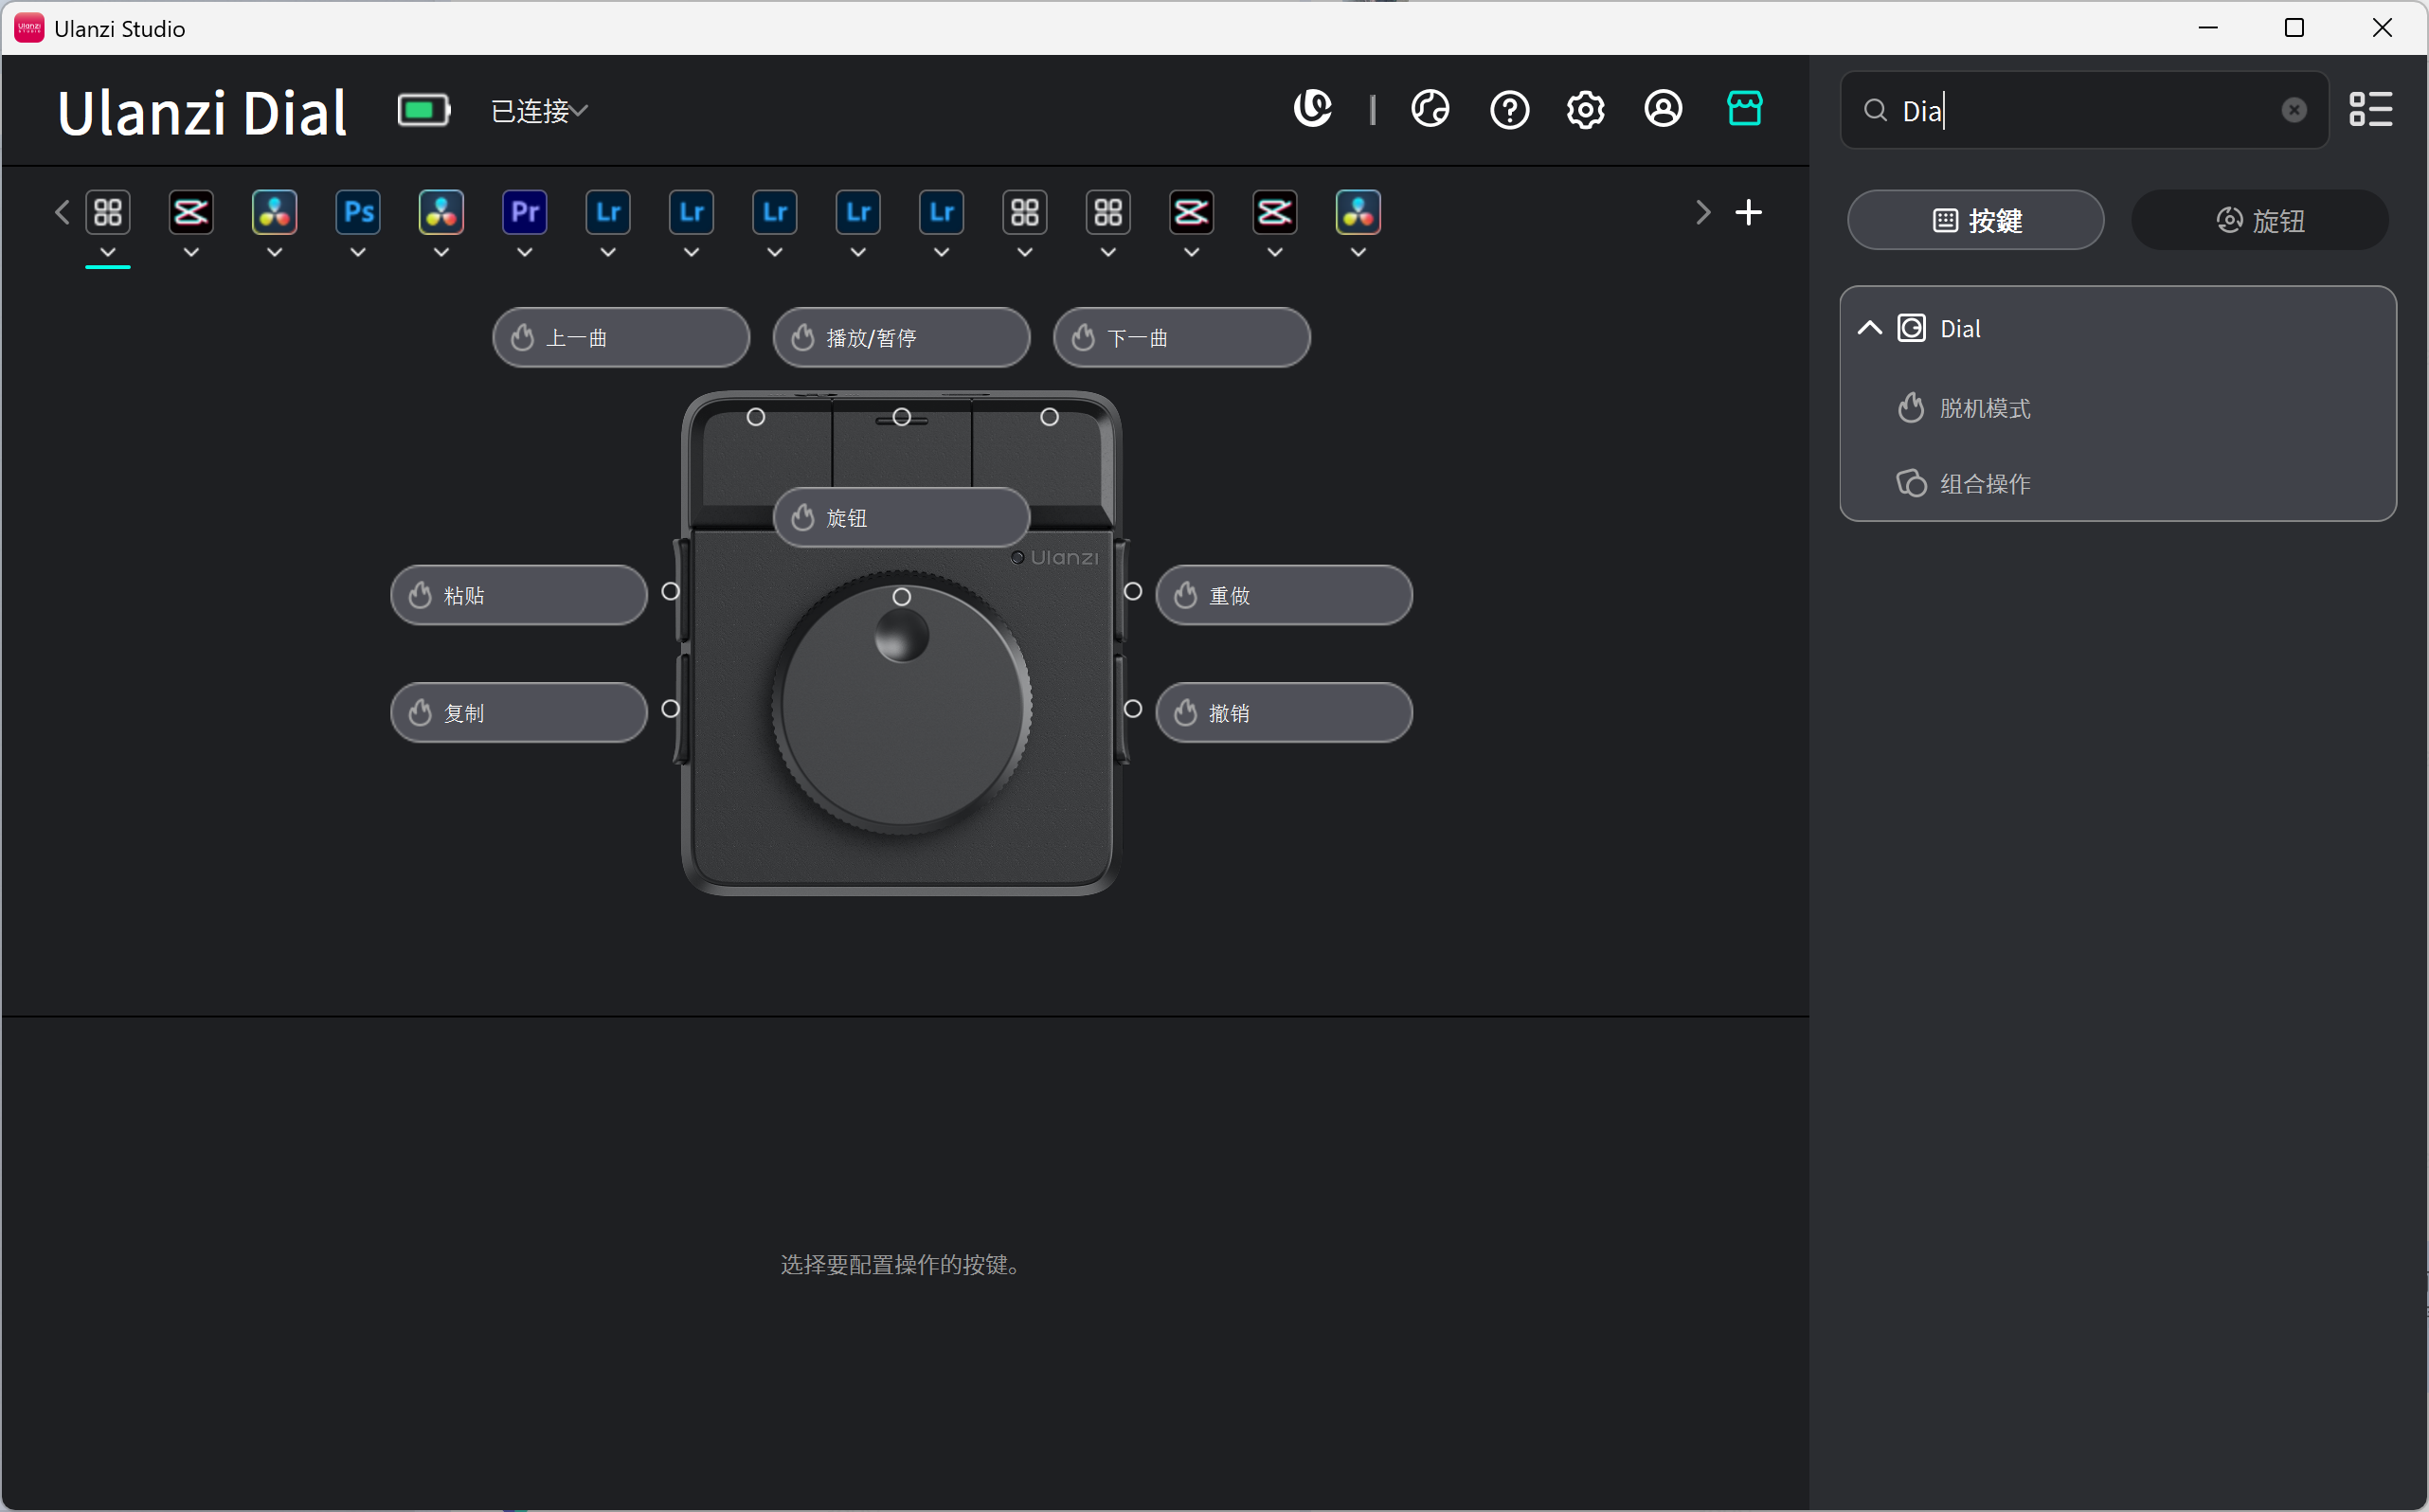Select the Photoshop profile icon
Screen dimensions: 2429x1512
tap(358, 212)
